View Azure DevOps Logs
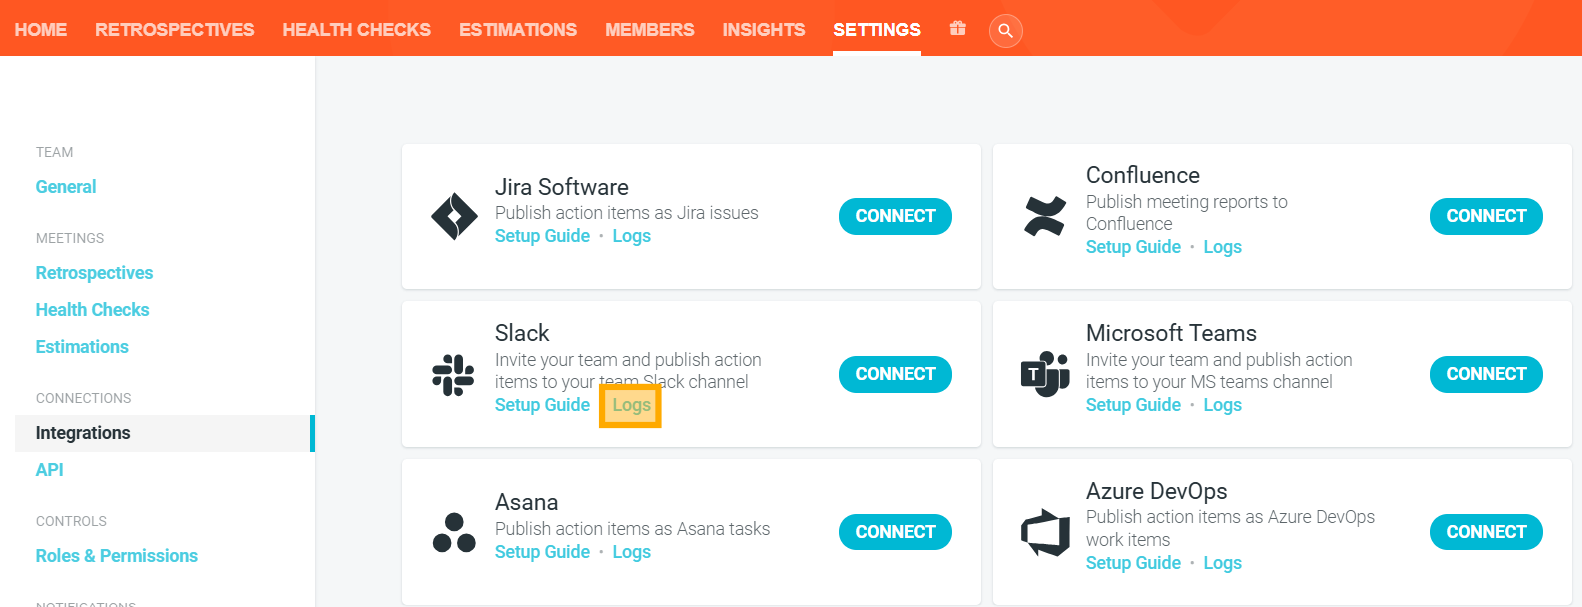 coord(1223,563)
